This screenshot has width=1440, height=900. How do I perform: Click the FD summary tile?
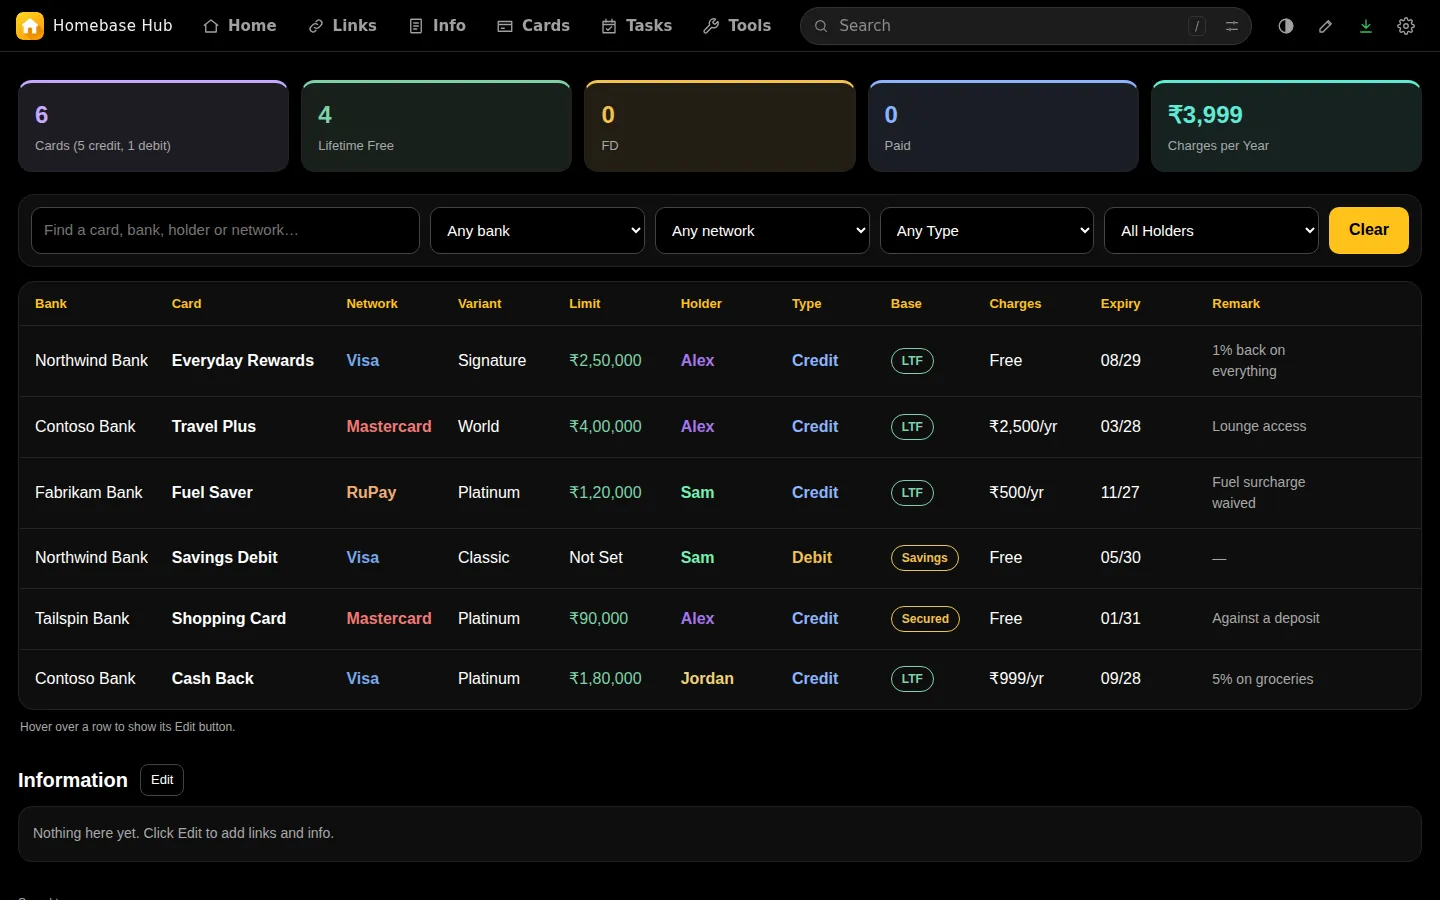pyautogui.click(x=720, y=126)
